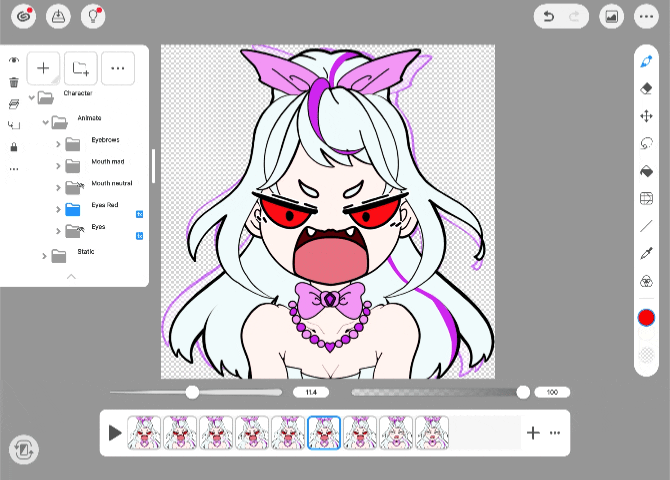670x480 pixels.
Task: Select the Lasso selection tool
Action: coord(646,143)
